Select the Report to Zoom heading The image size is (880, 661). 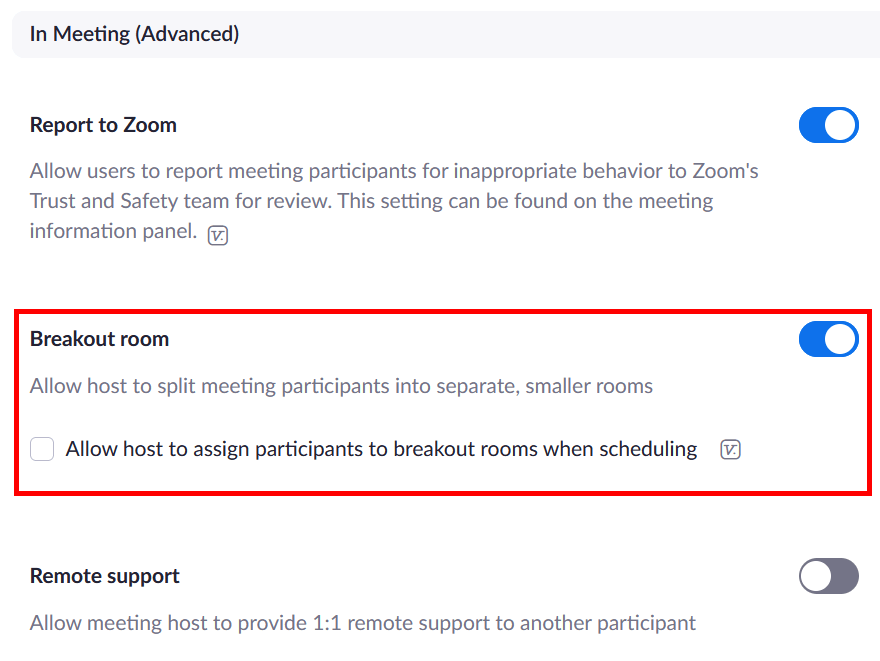pos(103,125)
